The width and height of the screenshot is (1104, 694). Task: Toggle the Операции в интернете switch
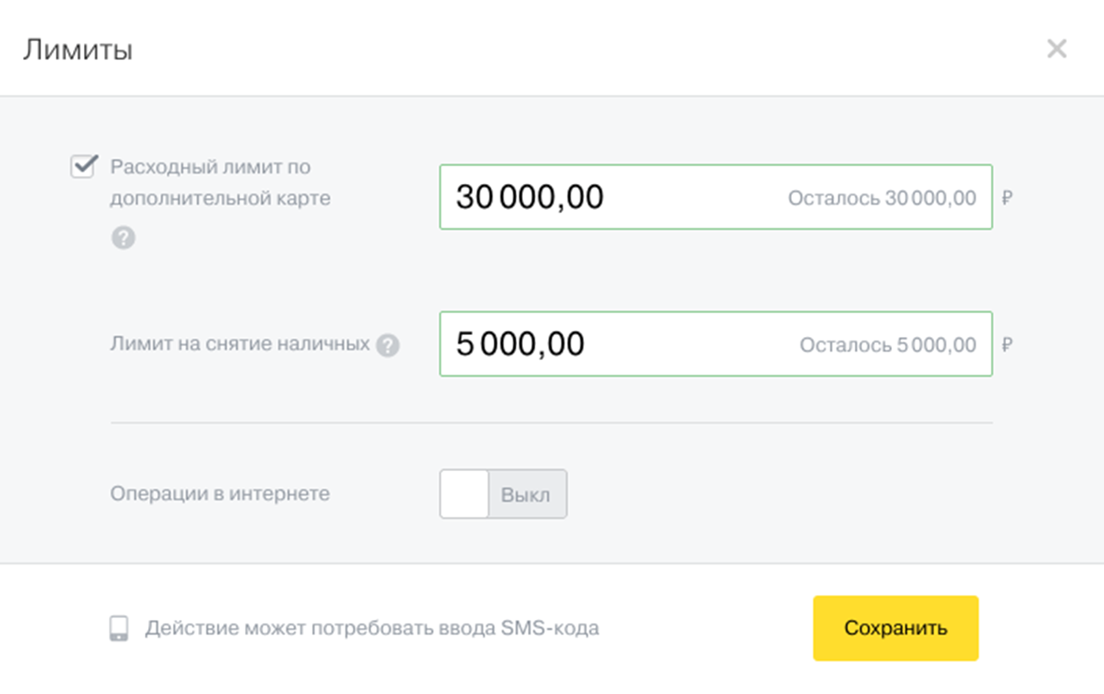(503, 494)
